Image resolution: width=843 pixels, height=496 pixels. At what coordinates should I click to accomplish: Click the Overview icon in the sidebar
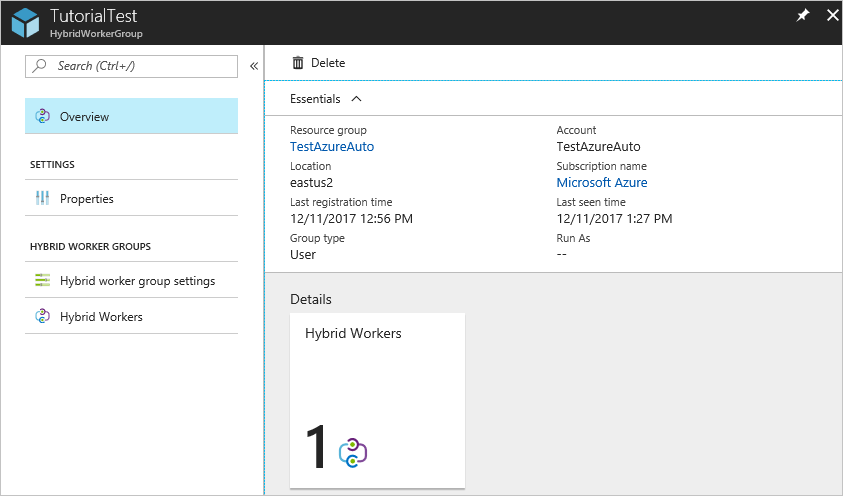tap(43, 117)
